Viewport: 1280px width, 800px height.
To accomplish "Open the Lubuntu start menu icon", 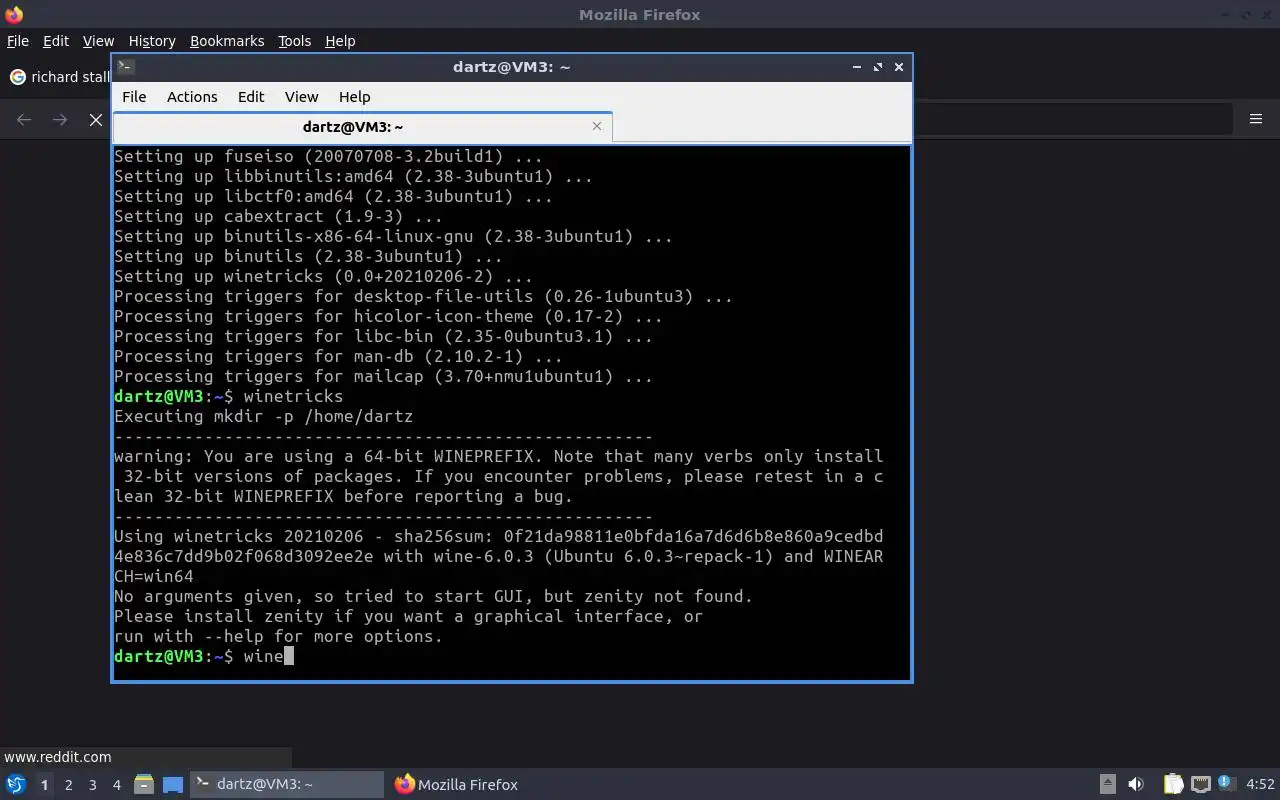I will (x=15, y=785).
